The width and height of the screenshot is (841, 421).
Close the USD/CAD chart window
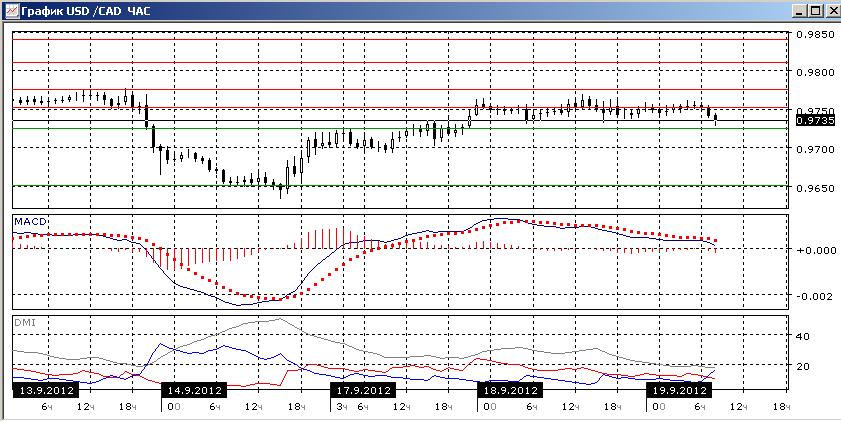[831, 10]
